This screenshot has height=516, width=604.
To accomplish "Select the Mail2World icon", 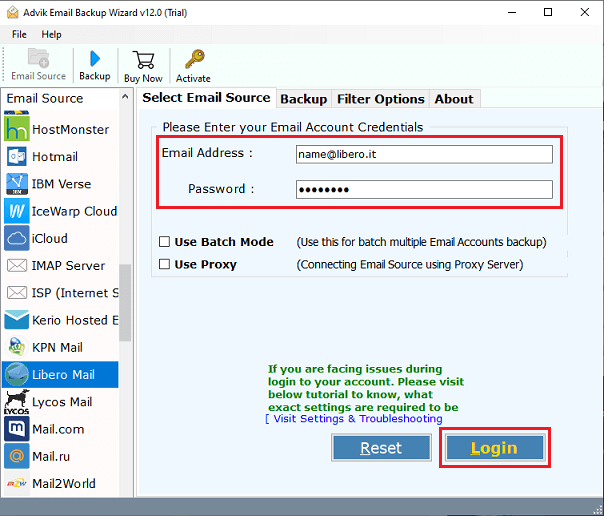I will pyautogui.click(x=17, y=484).
